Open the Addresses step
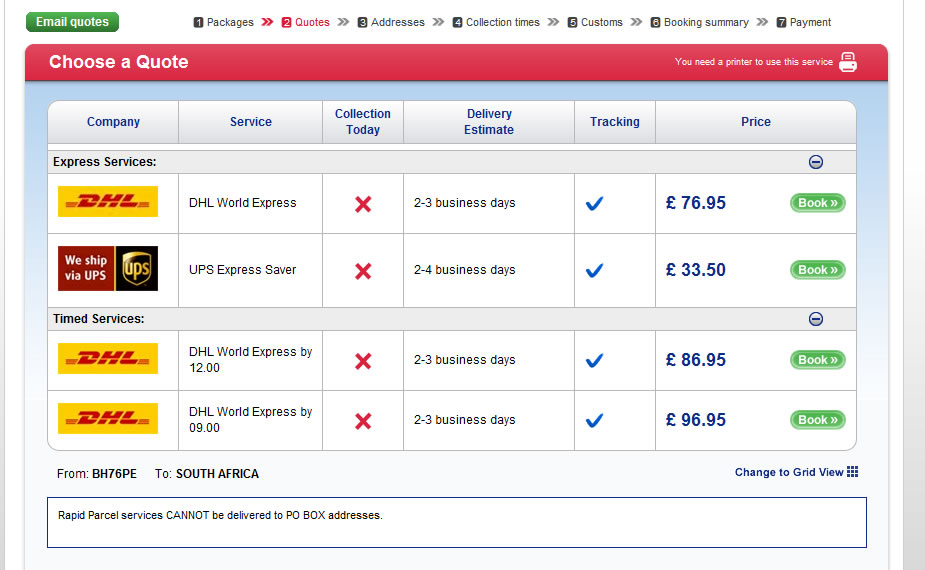The image size is (925, 570). click(391, 22)
